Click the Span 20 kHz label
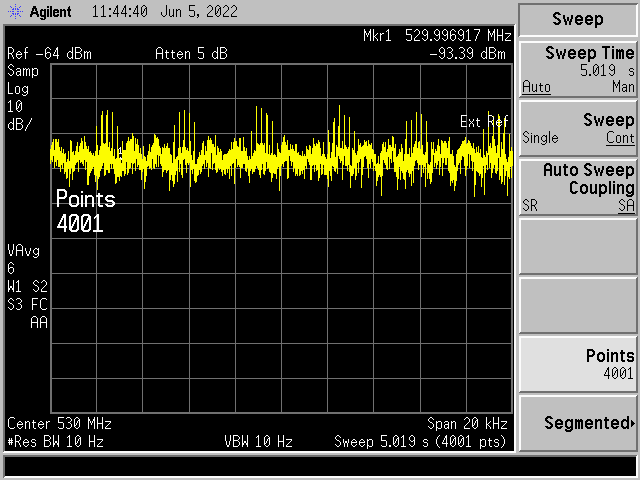 [467, 424]
